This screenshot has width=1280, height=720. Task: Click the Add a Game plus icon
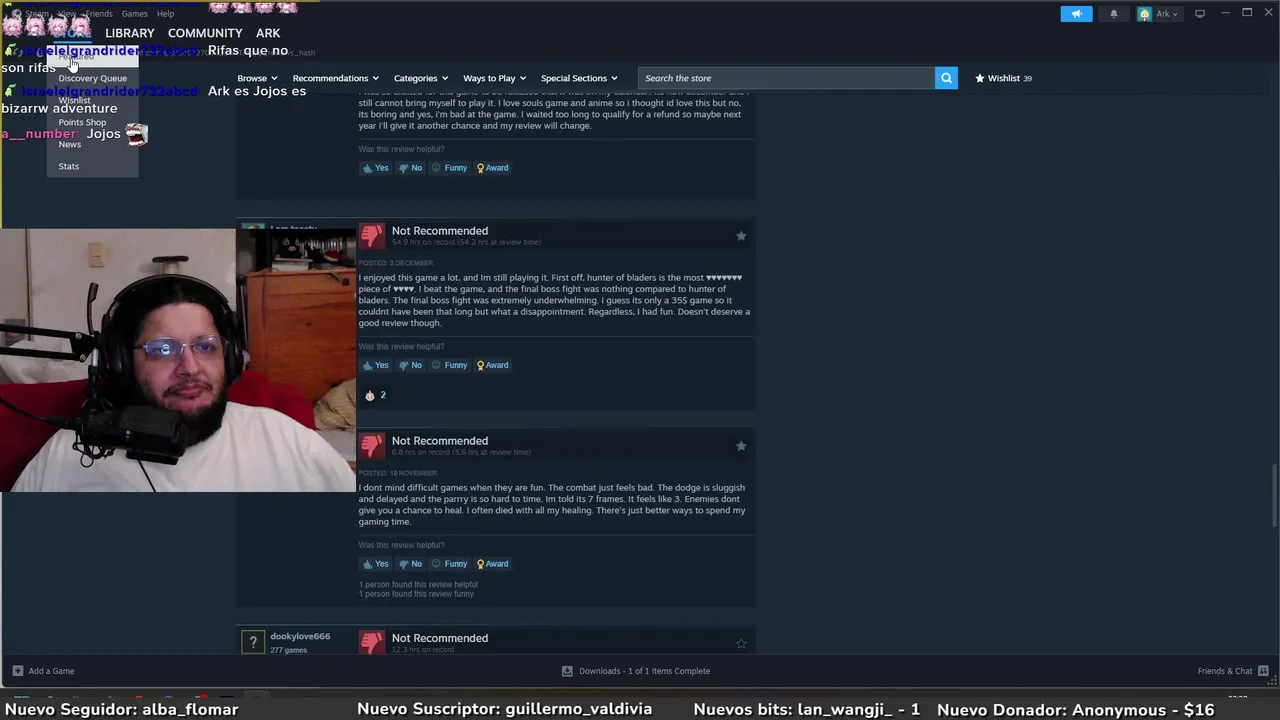[x=17, y=671]
